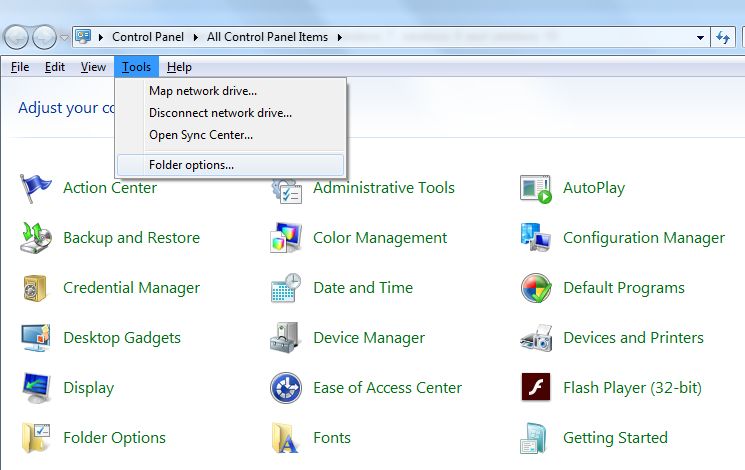Screen dimensions: 745x470
Task: Choose Map network drive menu entry
Action: [203, 90]
